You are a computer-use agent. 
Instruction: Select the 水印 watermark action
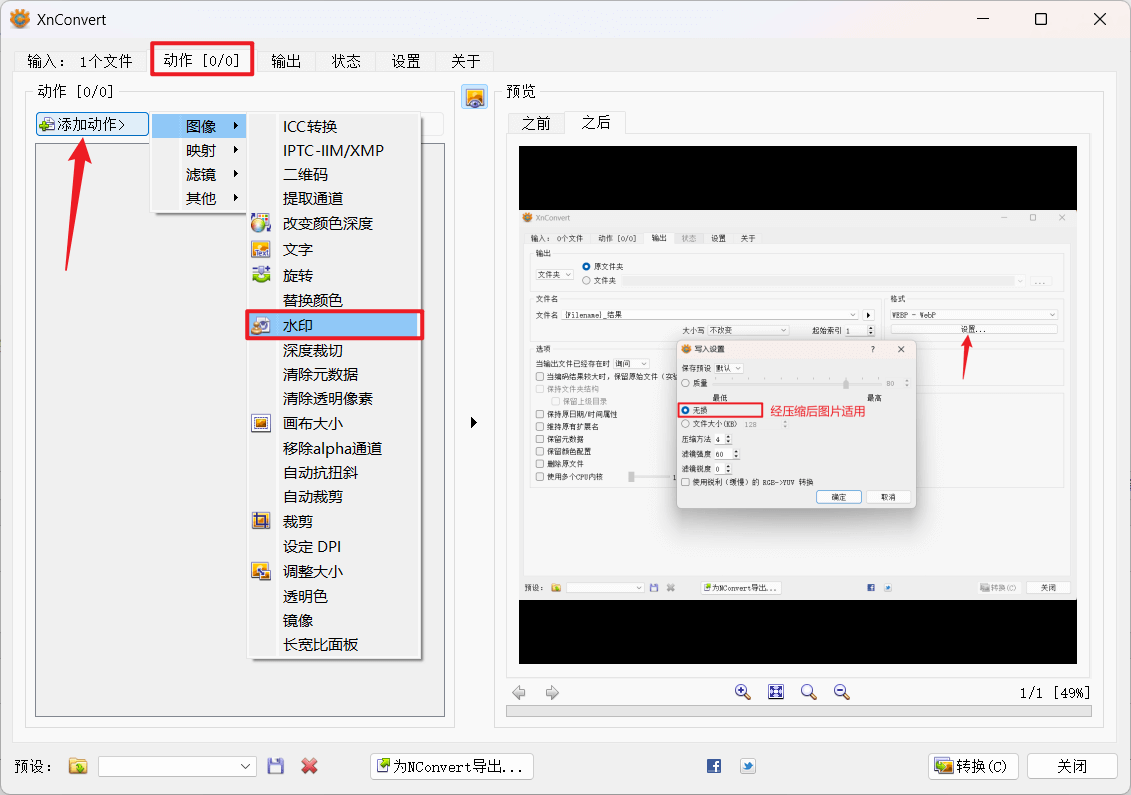tap(334, 325)
